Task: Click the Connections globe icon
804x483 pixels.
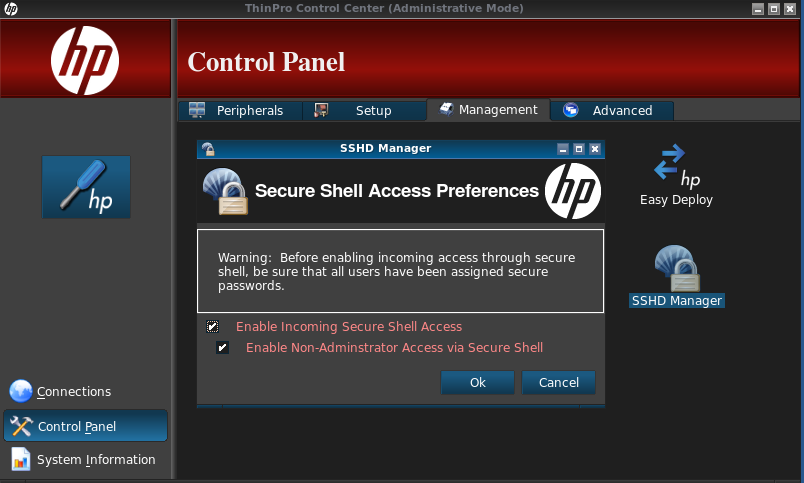Action: click(x=21, y=391)
